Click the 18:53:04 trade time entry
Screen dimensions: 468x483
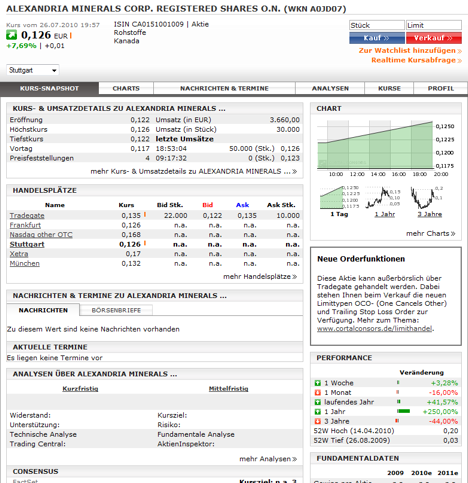pos(171,149)
